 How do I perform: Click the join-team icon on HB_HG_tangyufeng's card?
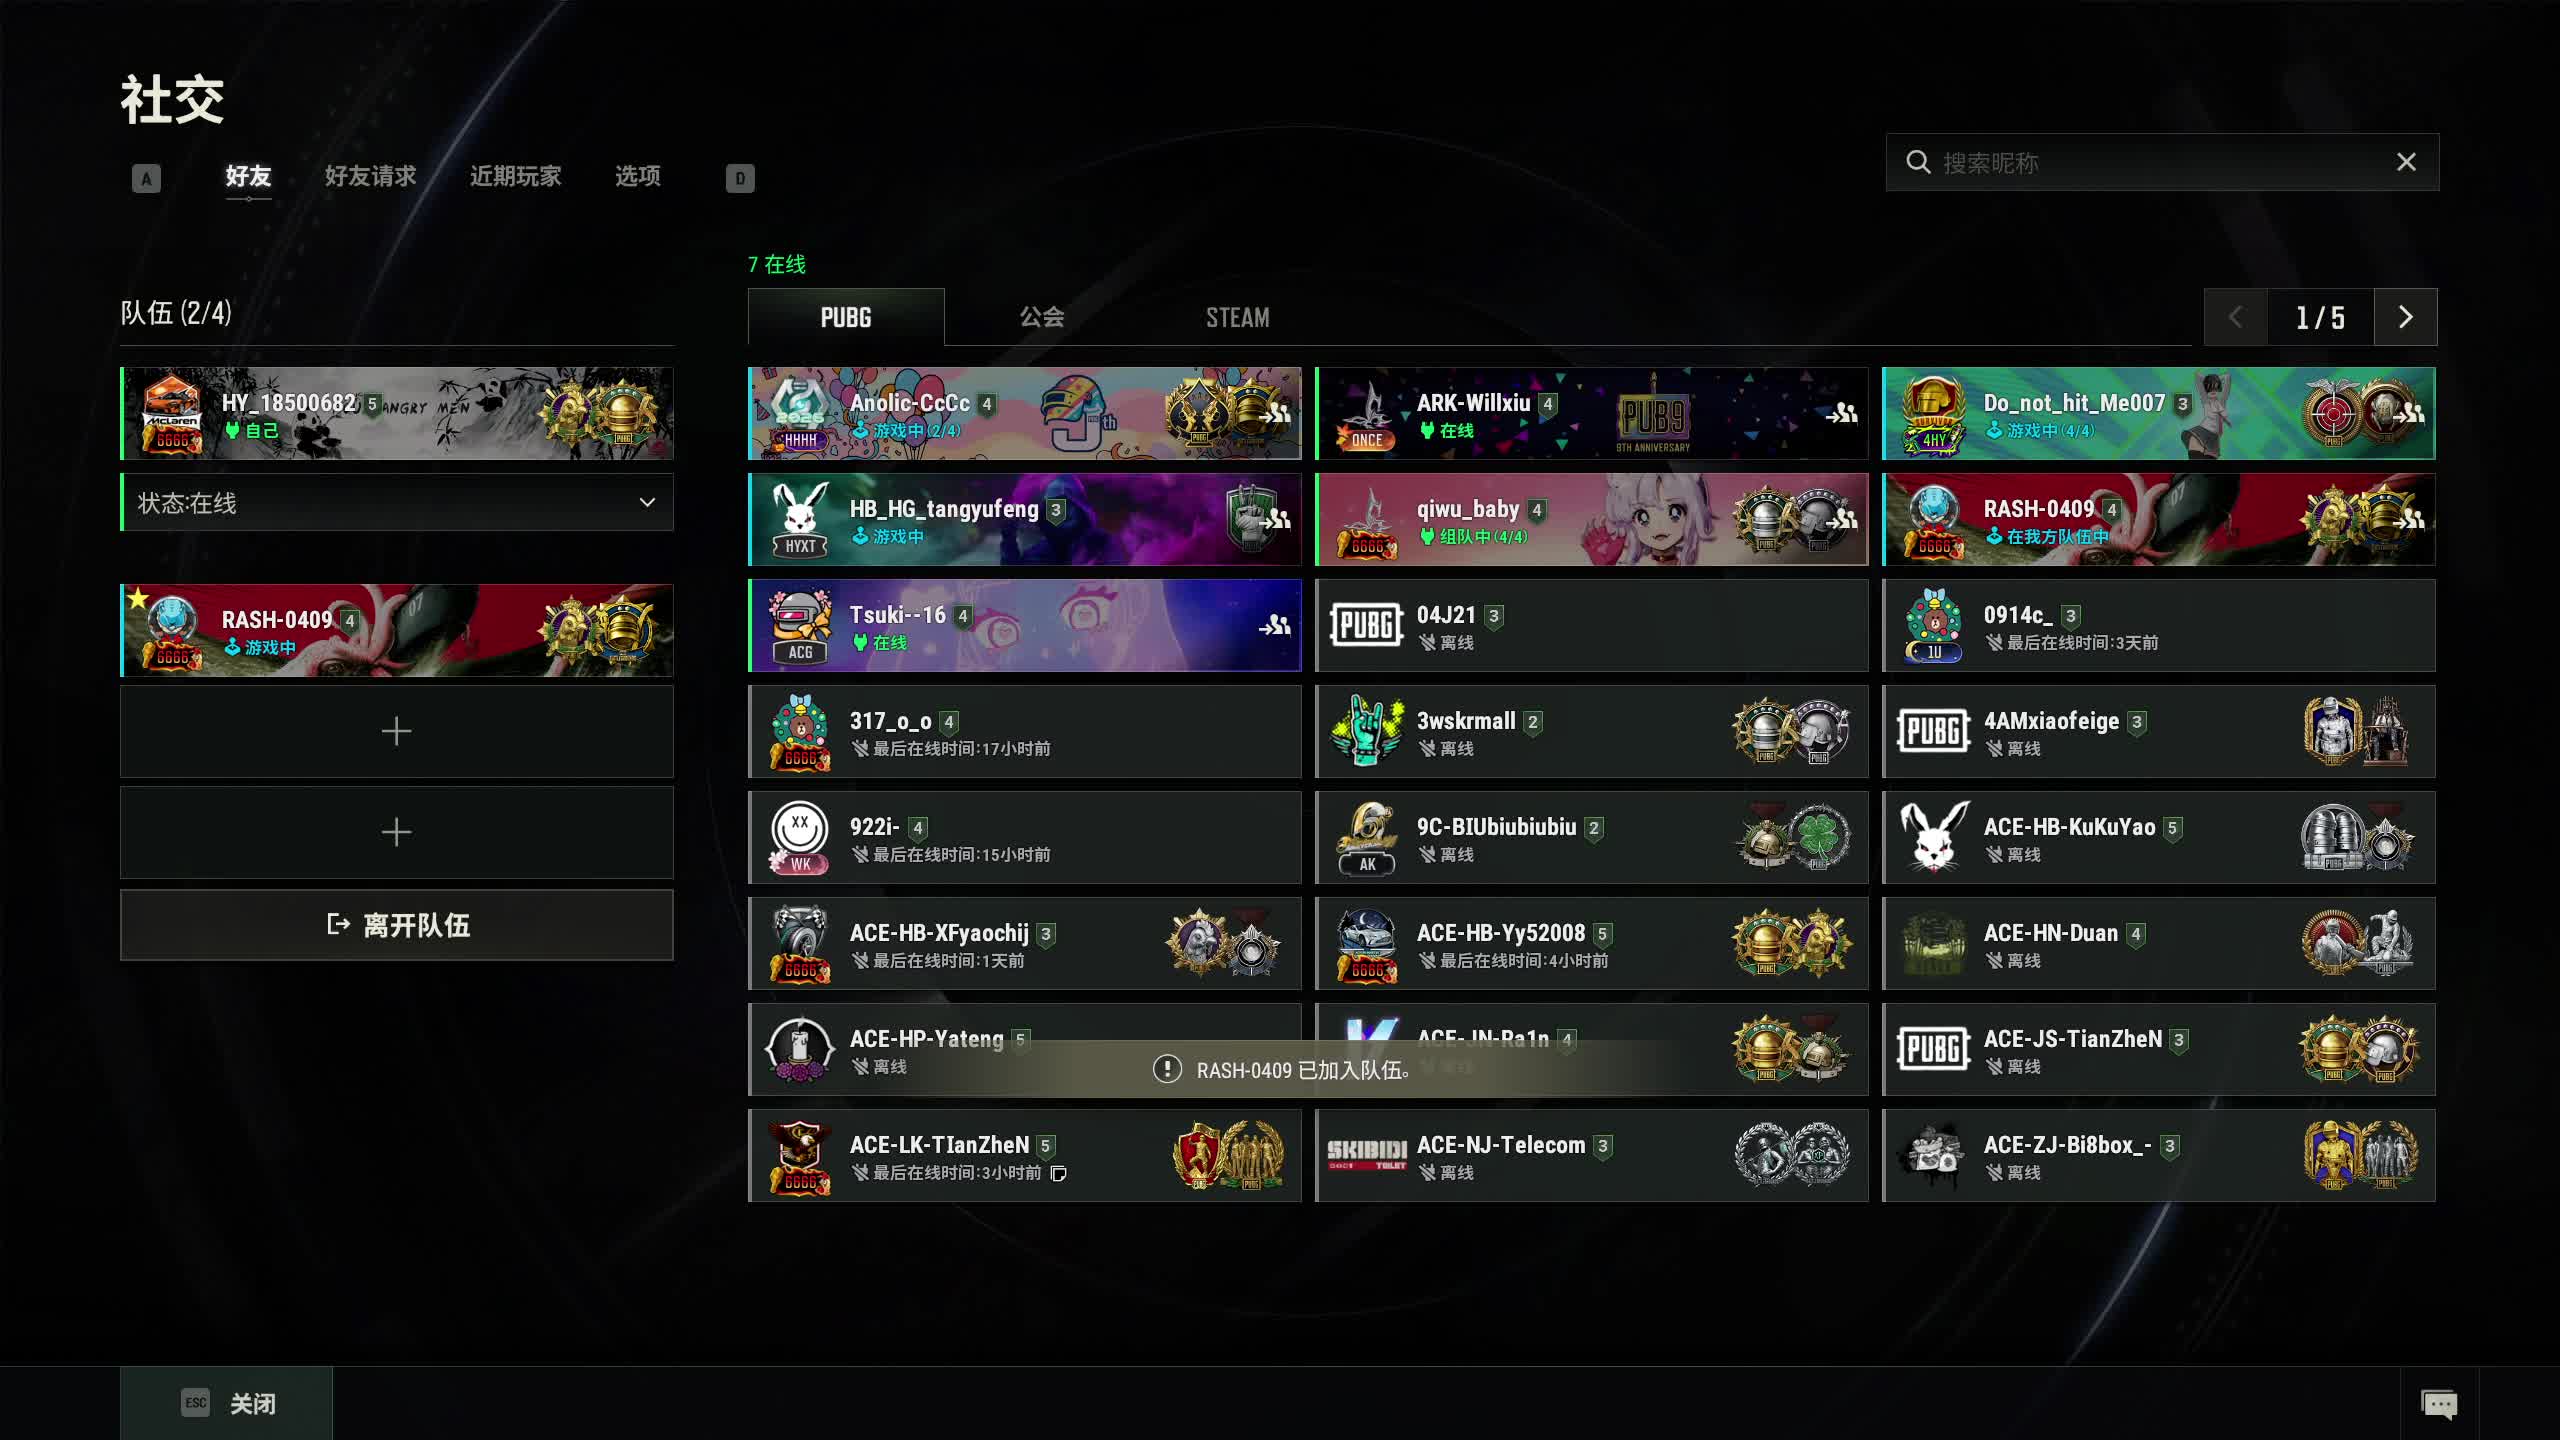pyautogui.click(x=1275, y=520)
